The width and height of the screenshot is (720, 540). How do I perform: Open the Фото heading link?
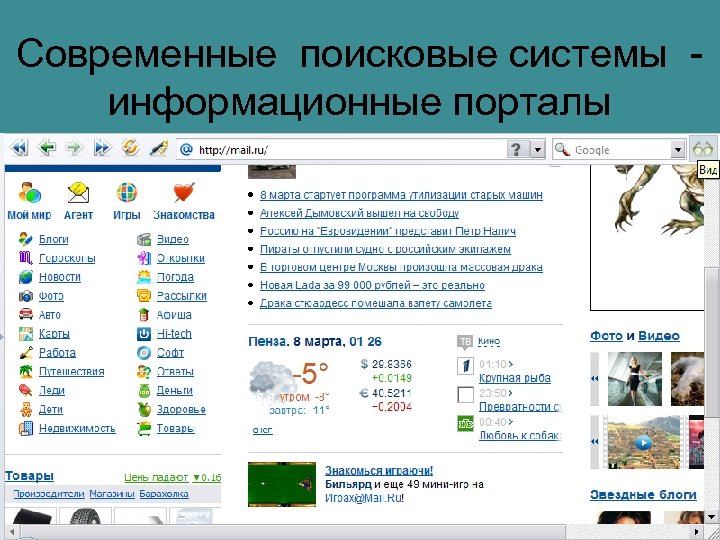pos(606,336)
